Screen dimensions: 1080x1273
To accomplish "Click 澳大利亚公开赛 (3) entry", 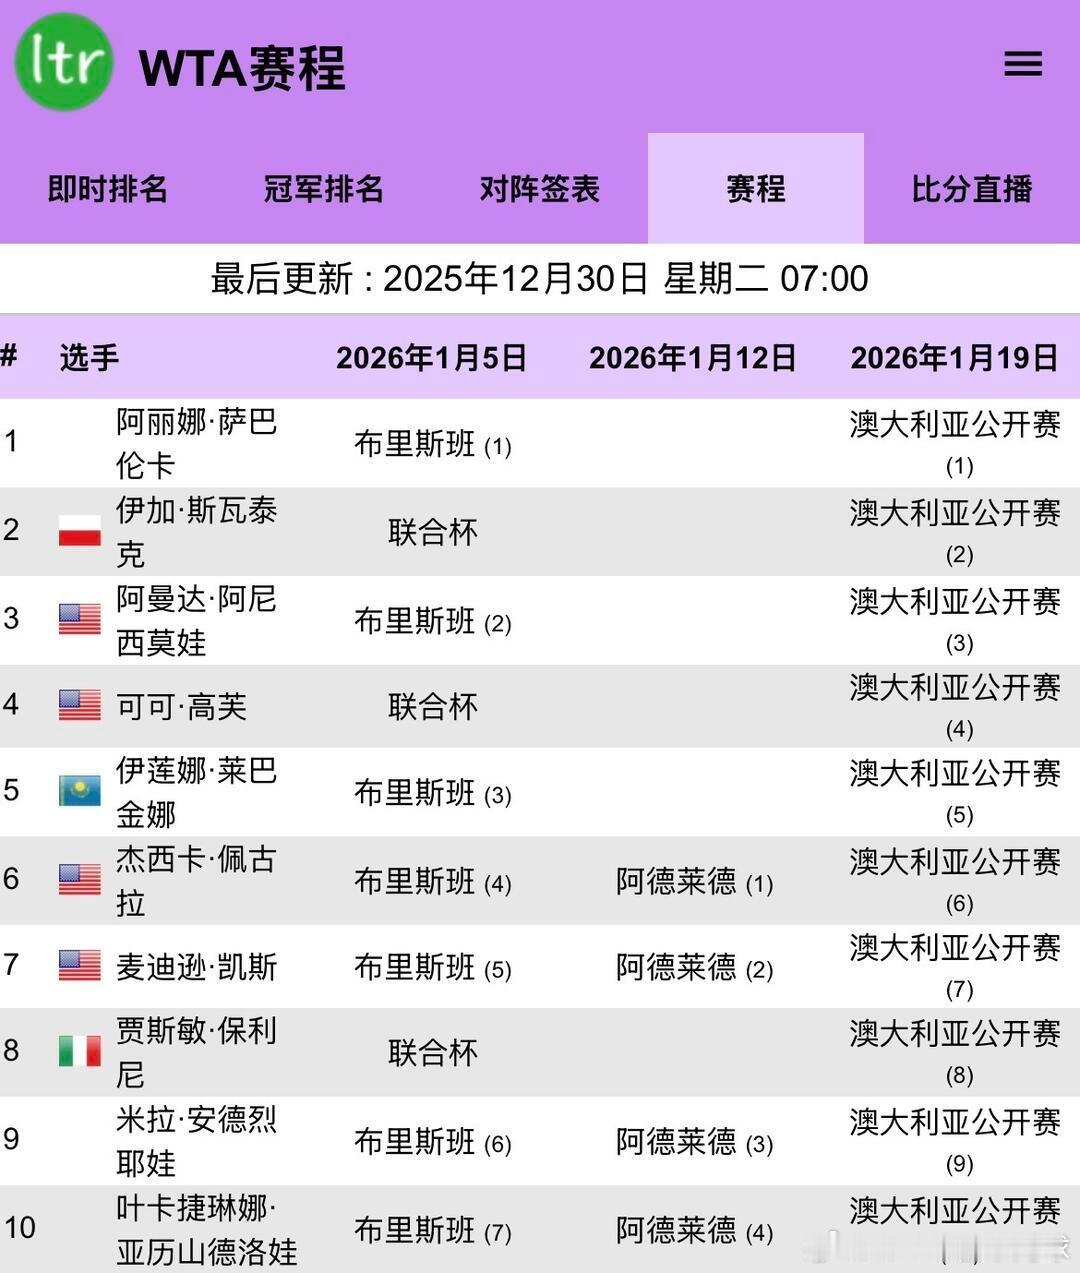I will [x=956, y=619].
